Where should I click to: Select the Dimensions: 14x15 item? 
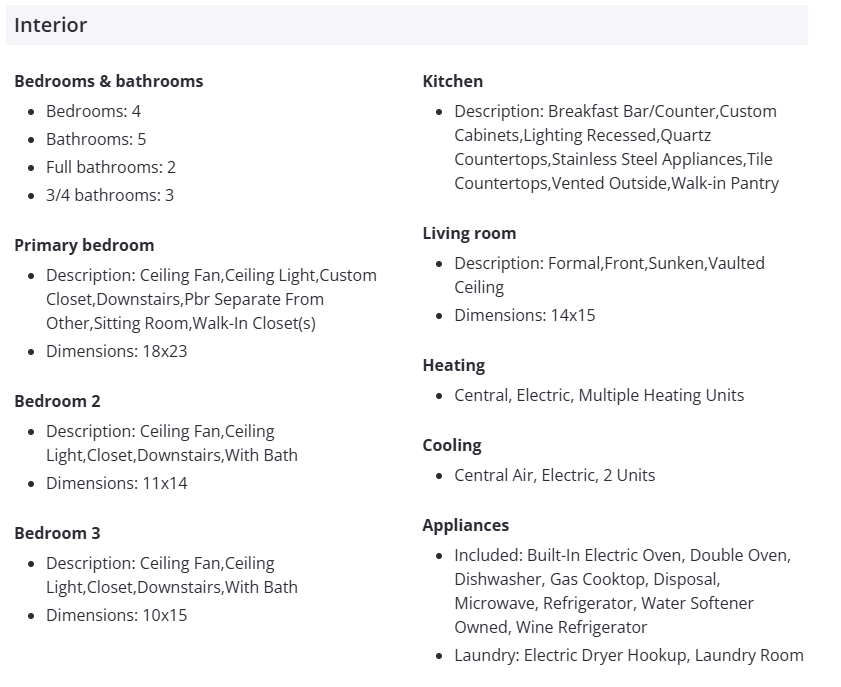(x=524, y=315)
